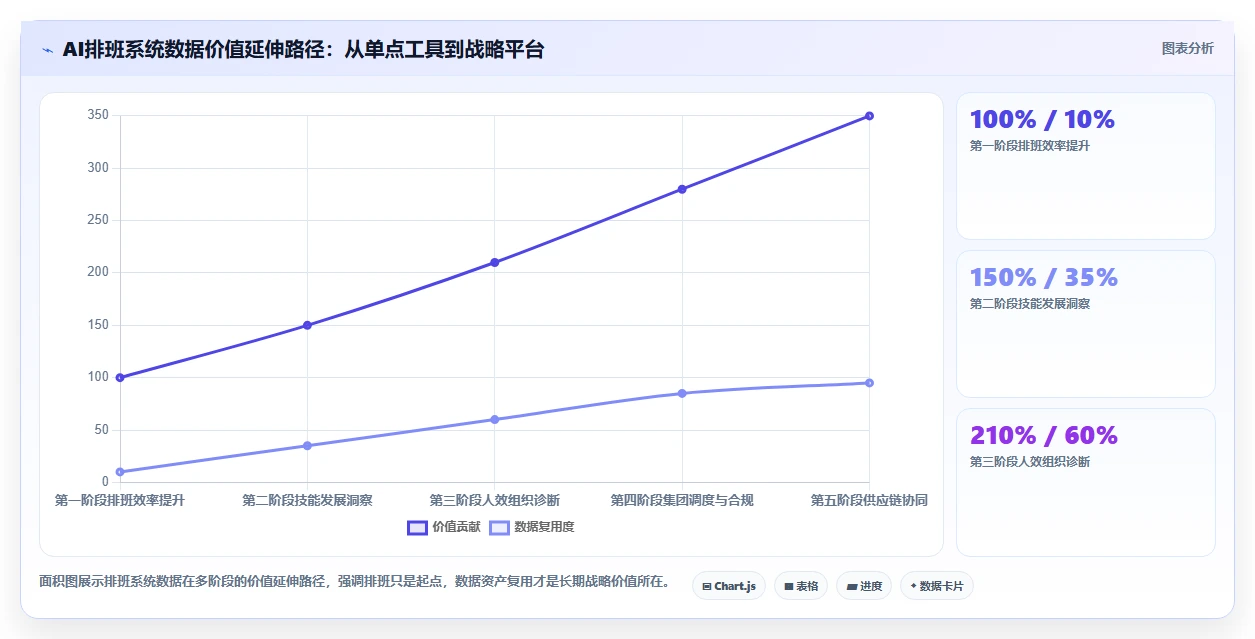
Task: Click the y-axis tick label 350
Action: pos(98,115)
